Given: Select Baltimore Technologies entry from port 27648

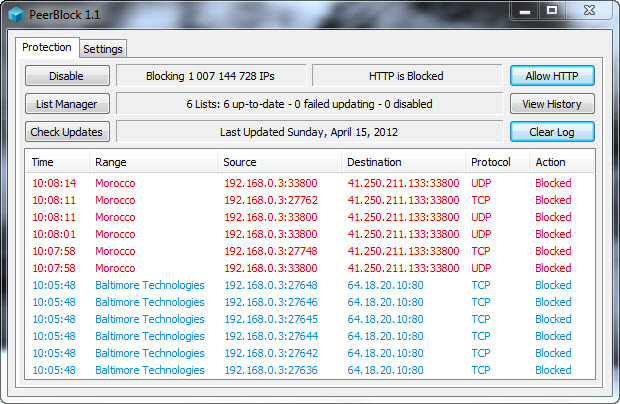Looking at the screenshot, I should (x=310, y=285).
